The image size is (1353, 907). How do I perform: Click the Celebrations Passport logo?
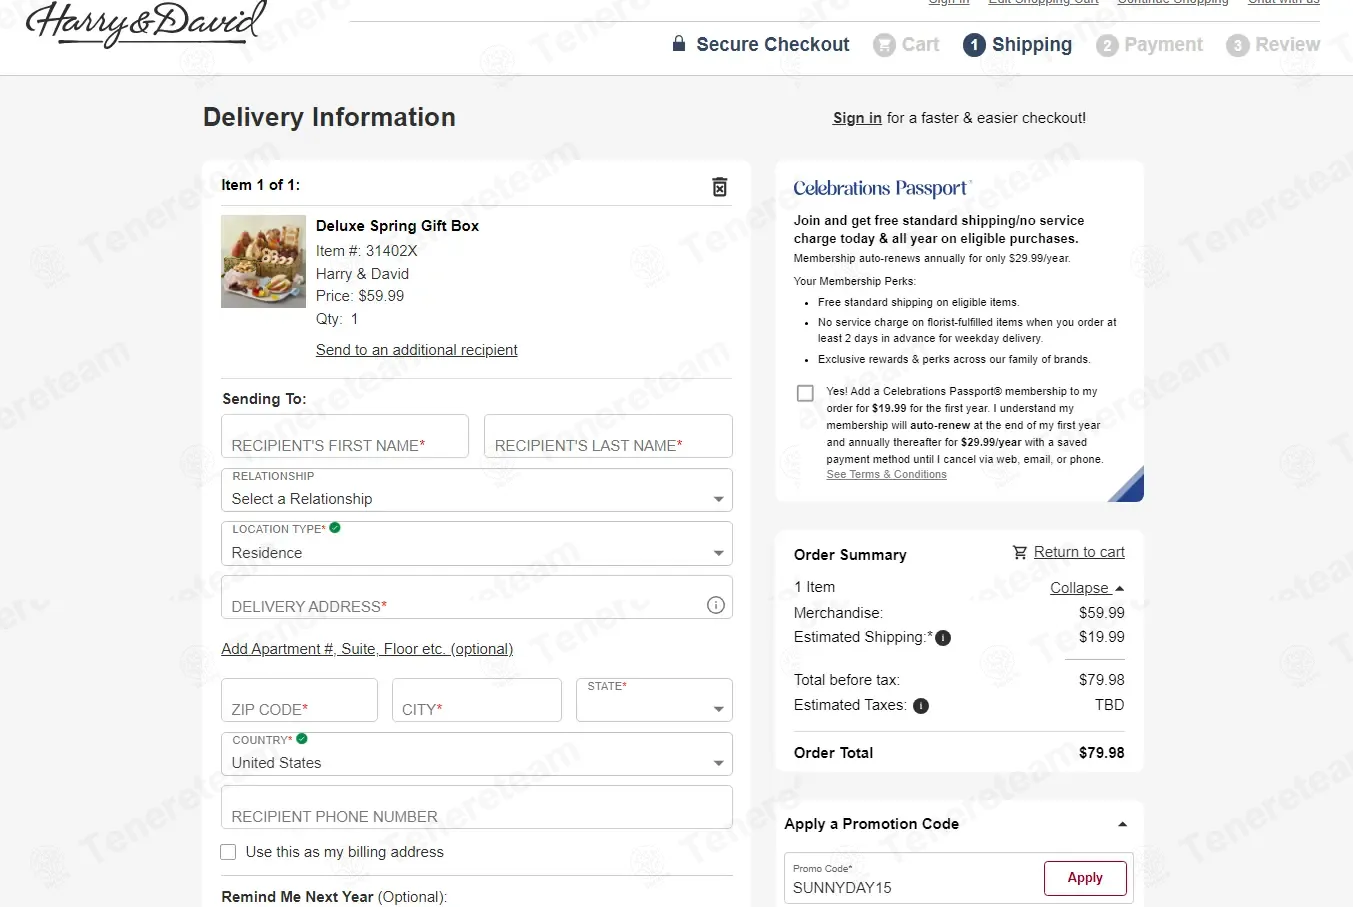[x=882, y=188]
